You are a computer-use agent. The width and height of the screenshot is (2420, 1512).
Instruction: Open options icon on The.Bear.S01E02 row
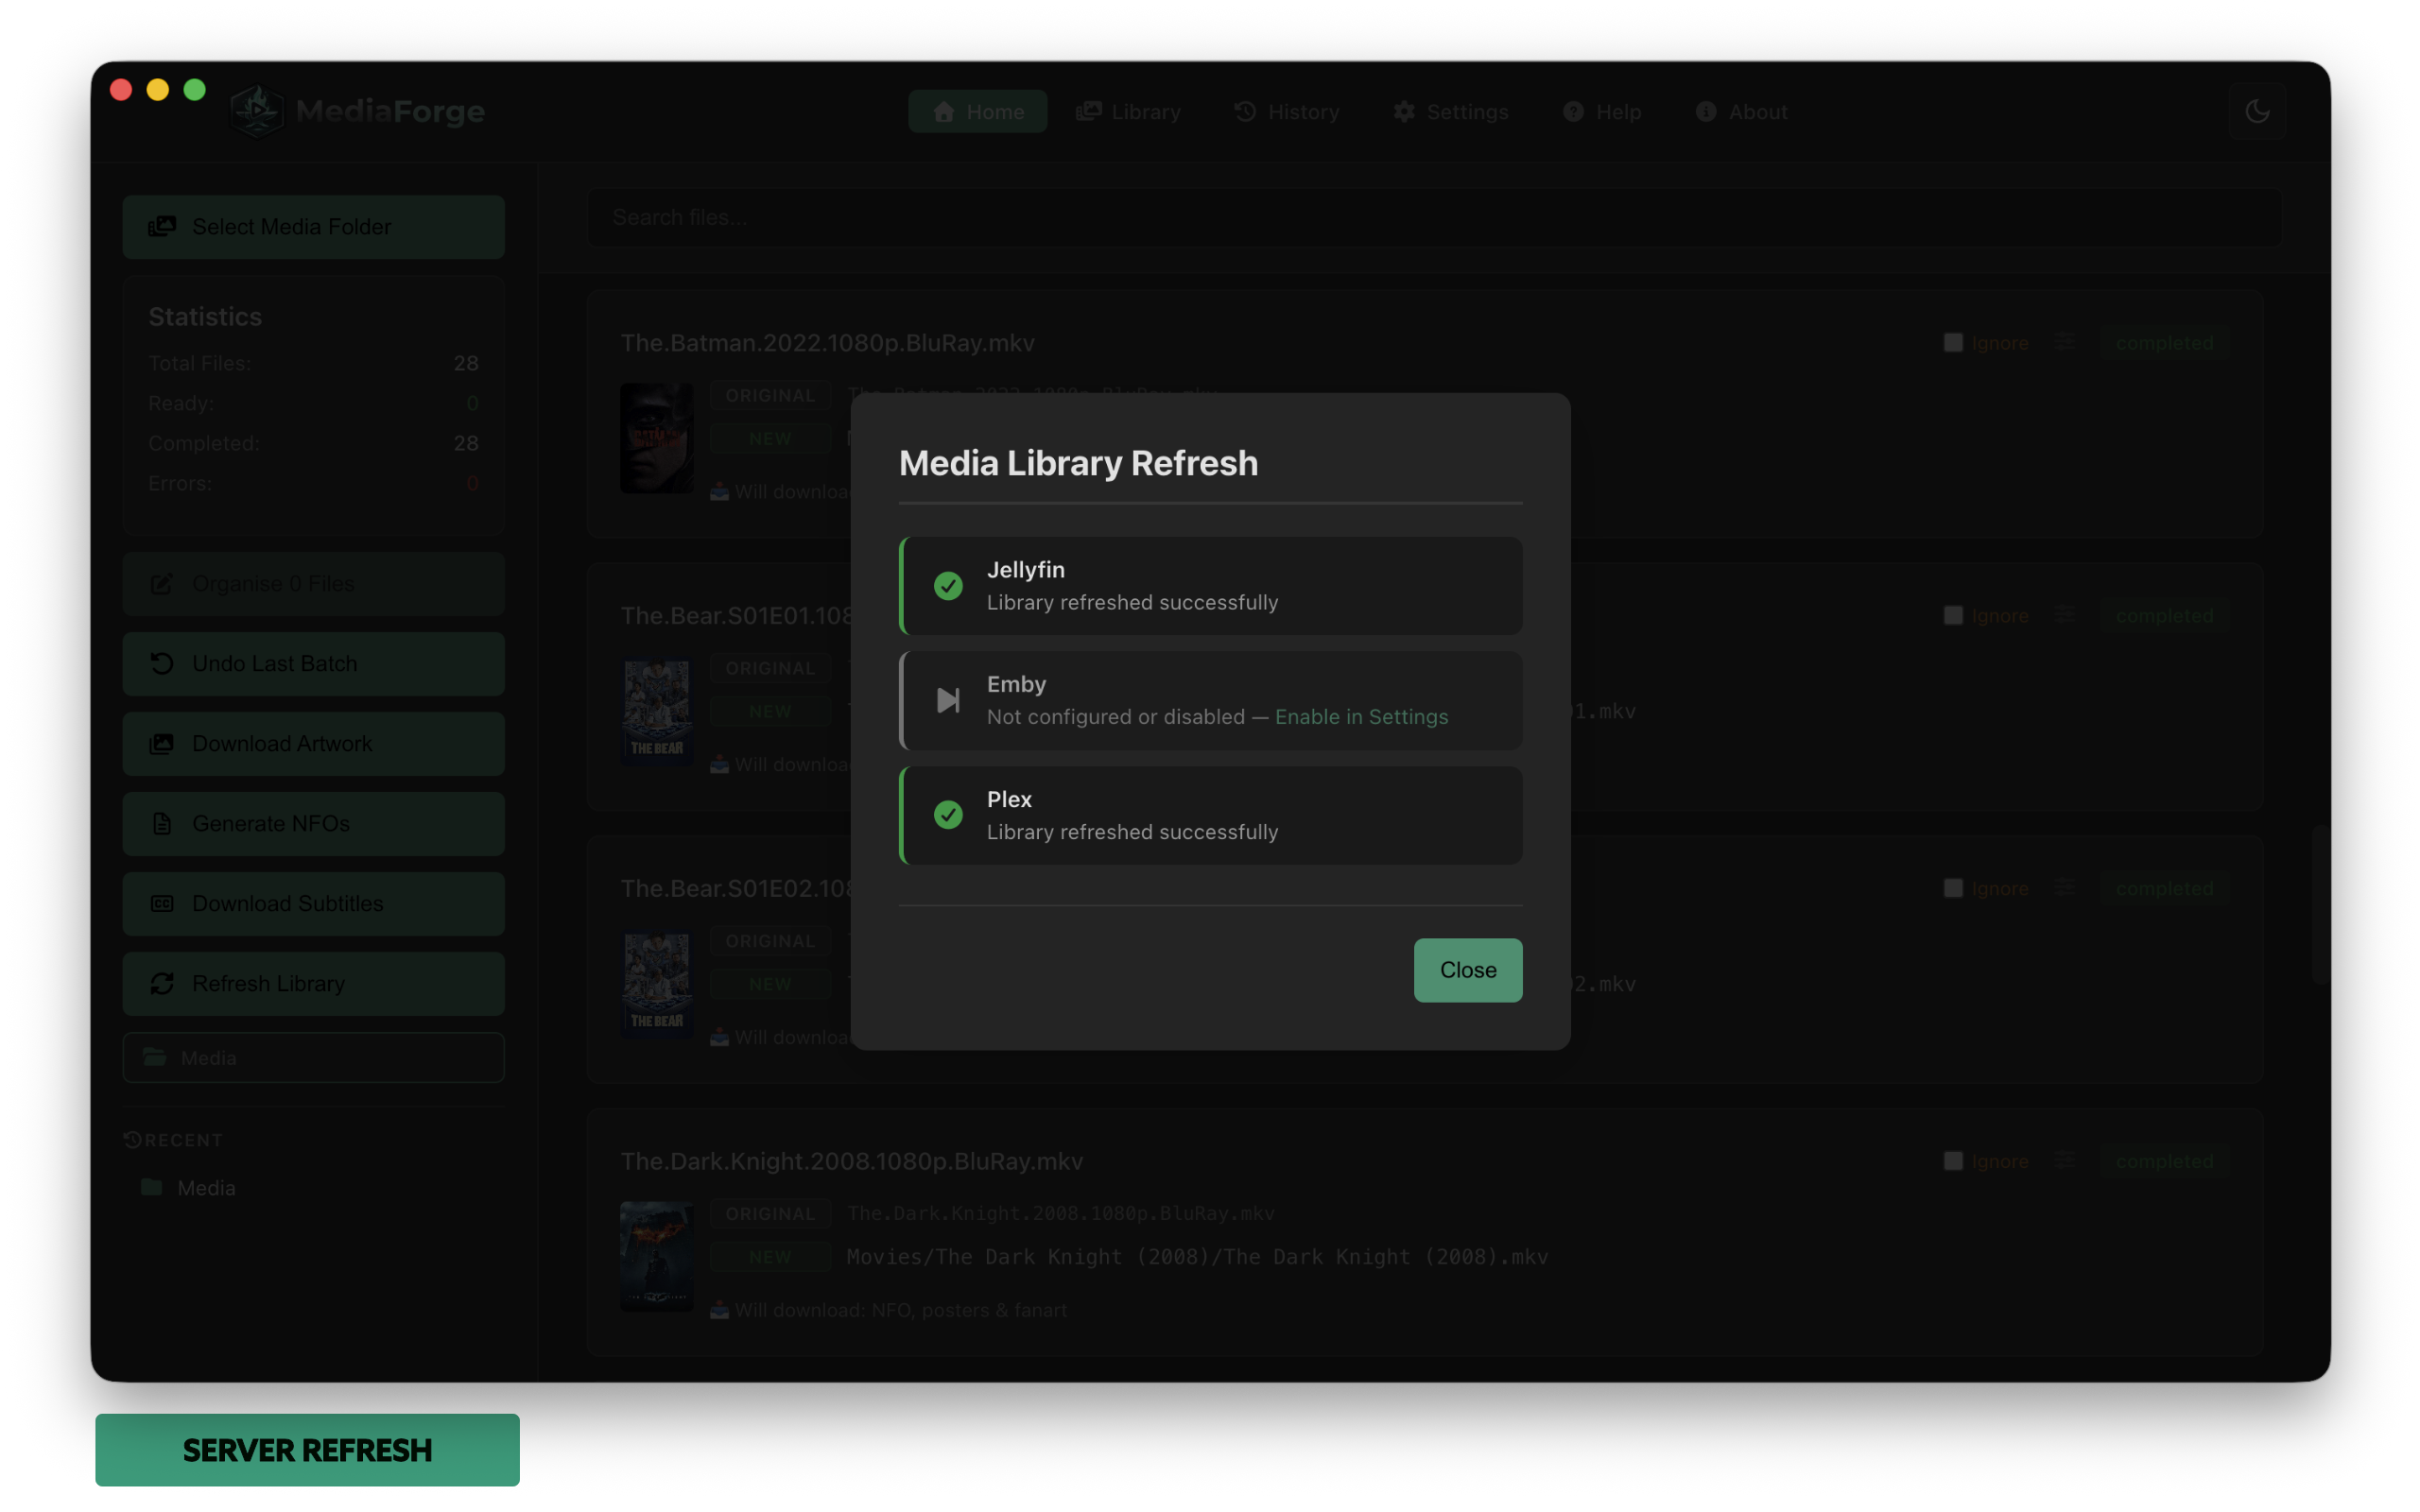pyautogui.click(x=2064, y=888)
